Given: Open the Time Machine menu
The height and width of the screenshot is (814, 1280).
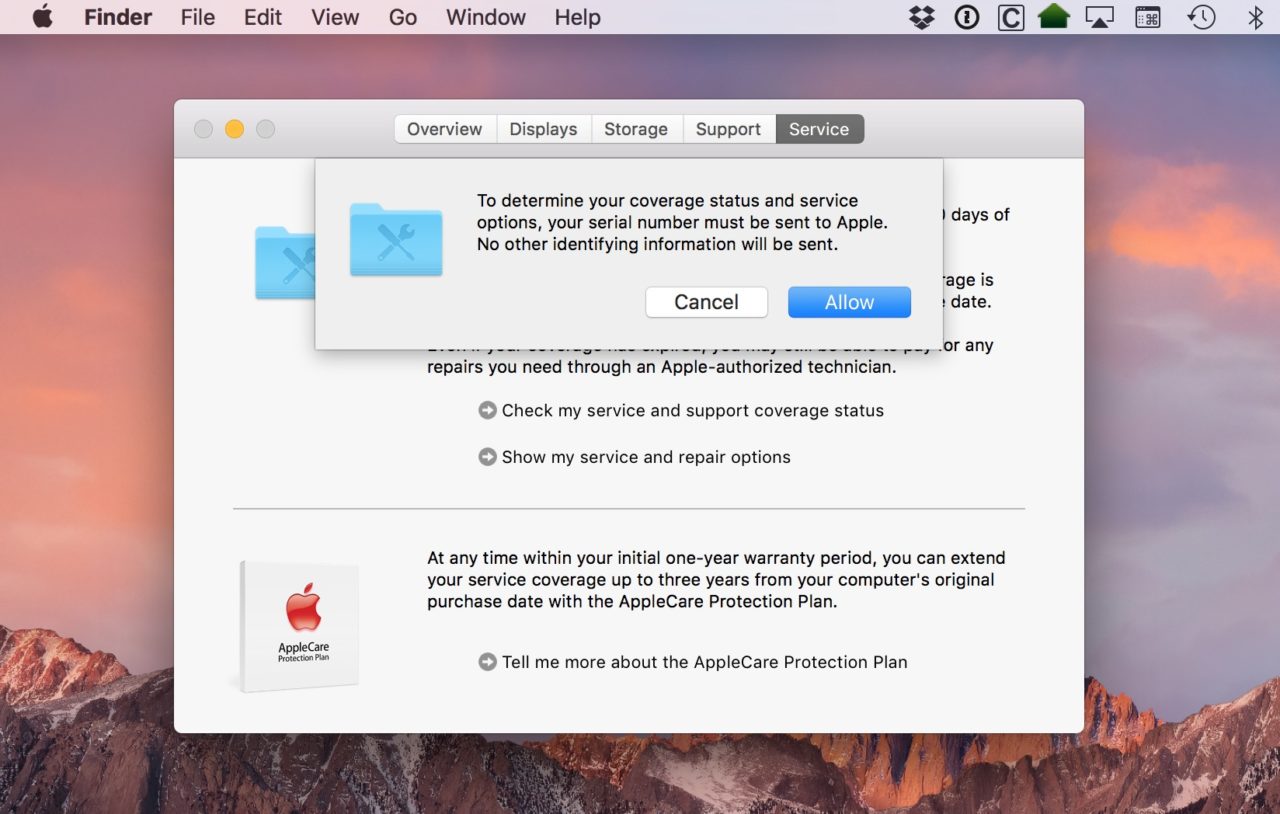Looking at the screenshot, I should coord(1201,17).
